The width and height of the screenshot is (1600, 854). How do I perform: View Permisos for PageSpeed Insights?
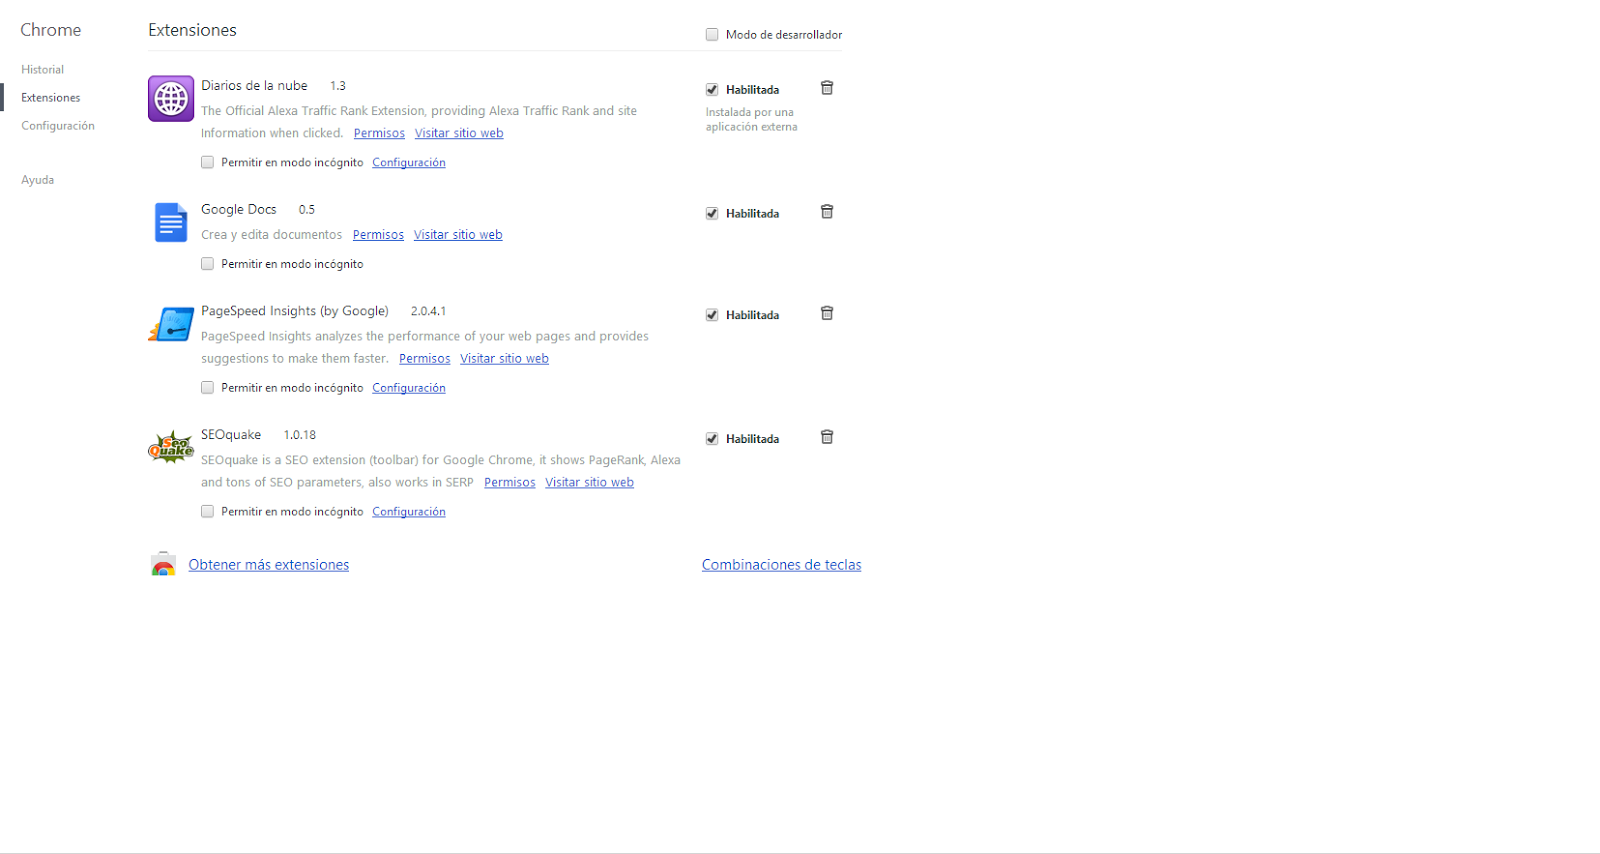pos(424,358)
